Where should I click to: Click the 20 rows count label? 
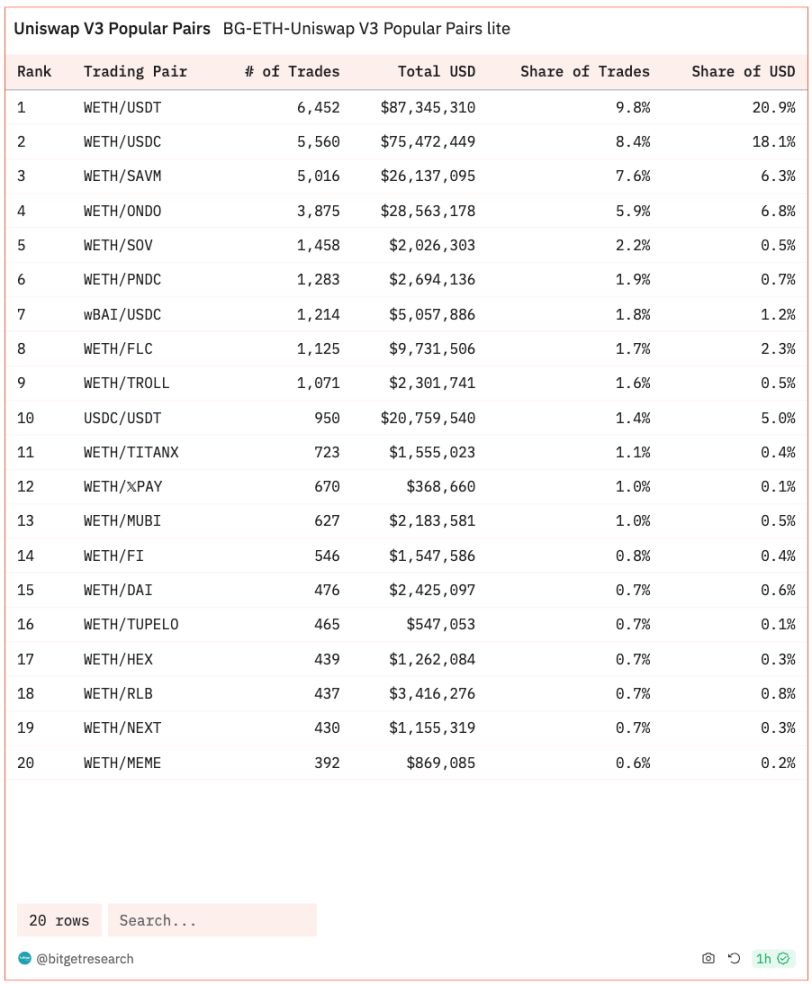tap(59, 920)
